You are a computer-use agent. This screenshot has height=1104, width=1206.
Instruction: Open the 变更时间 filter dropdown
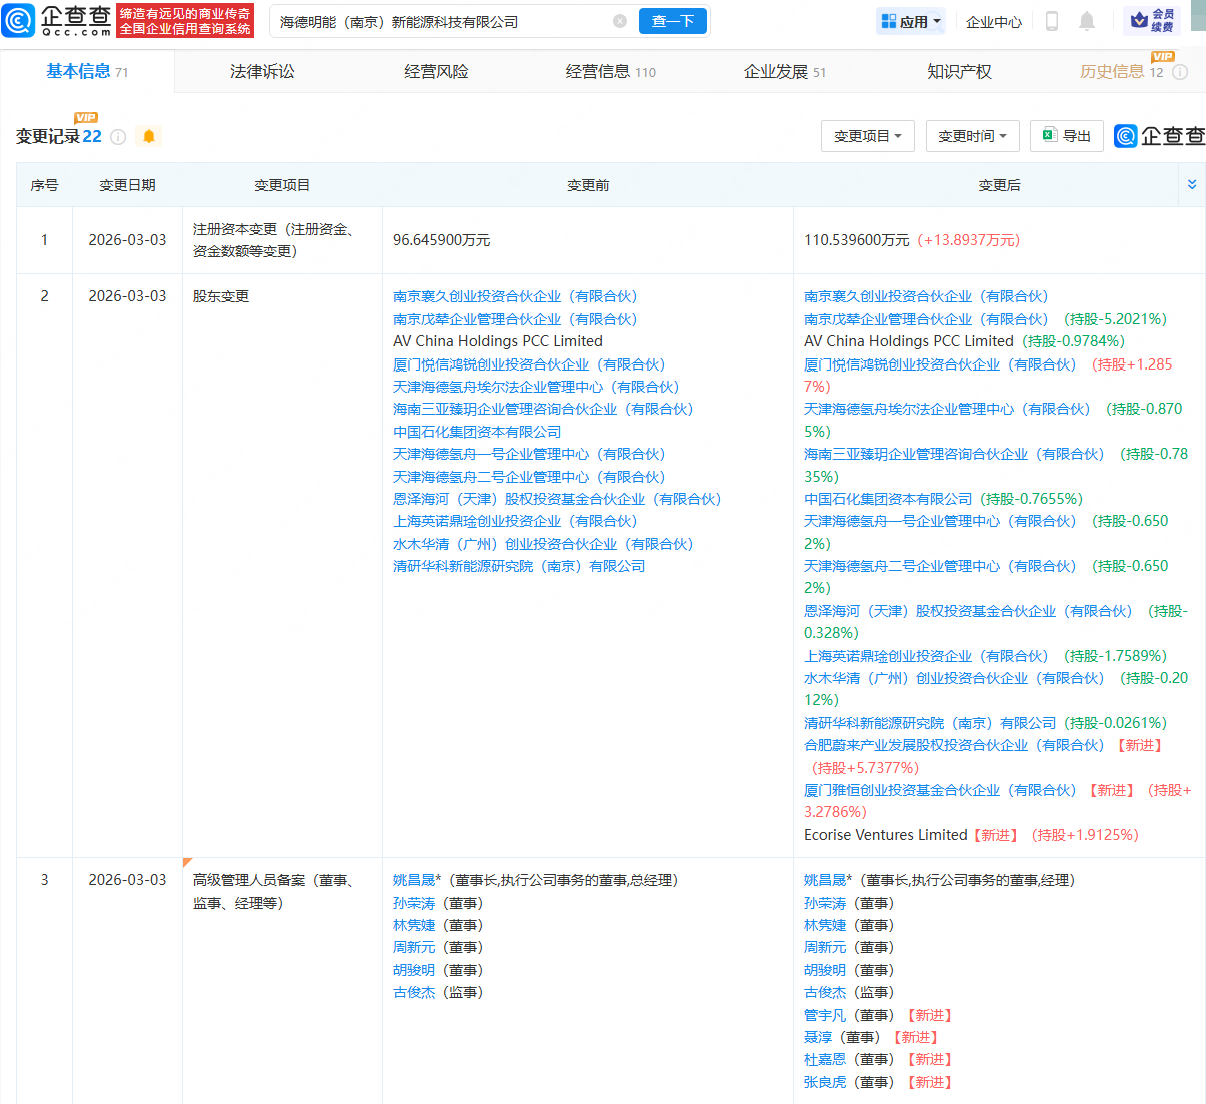click(x=972, y=137)
